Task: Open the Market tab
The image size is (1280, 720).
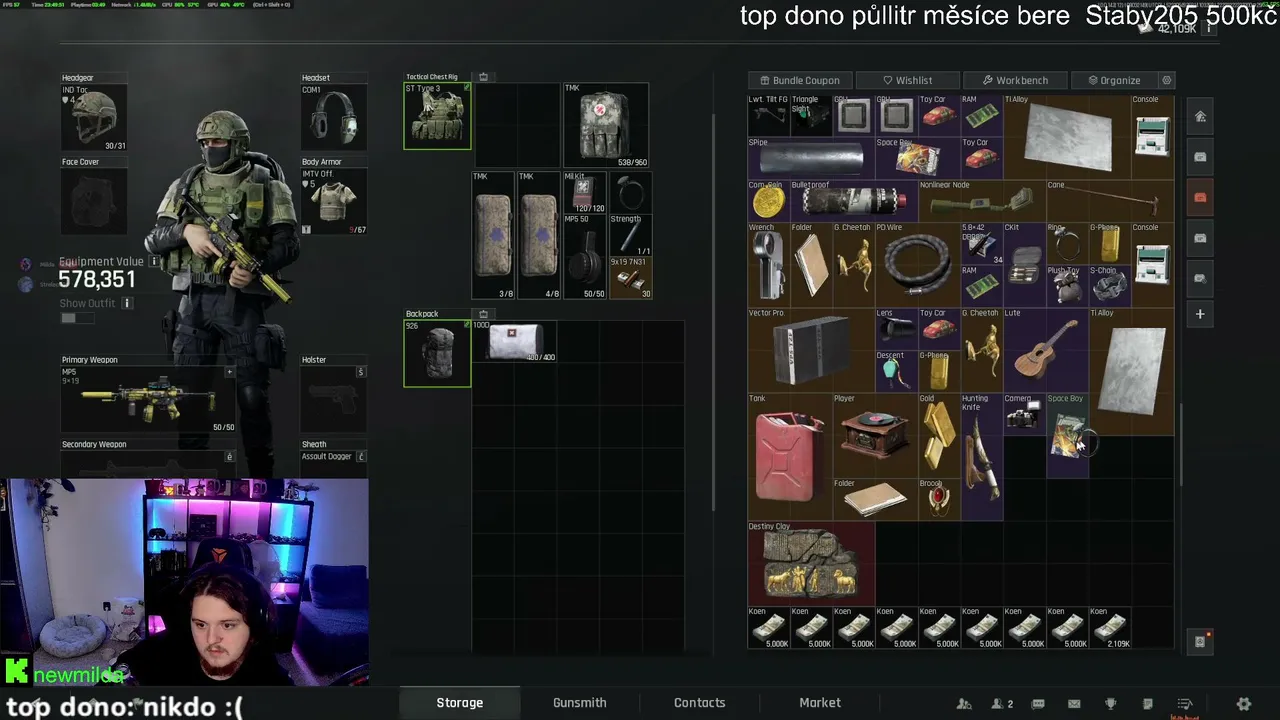Action: 820,703
